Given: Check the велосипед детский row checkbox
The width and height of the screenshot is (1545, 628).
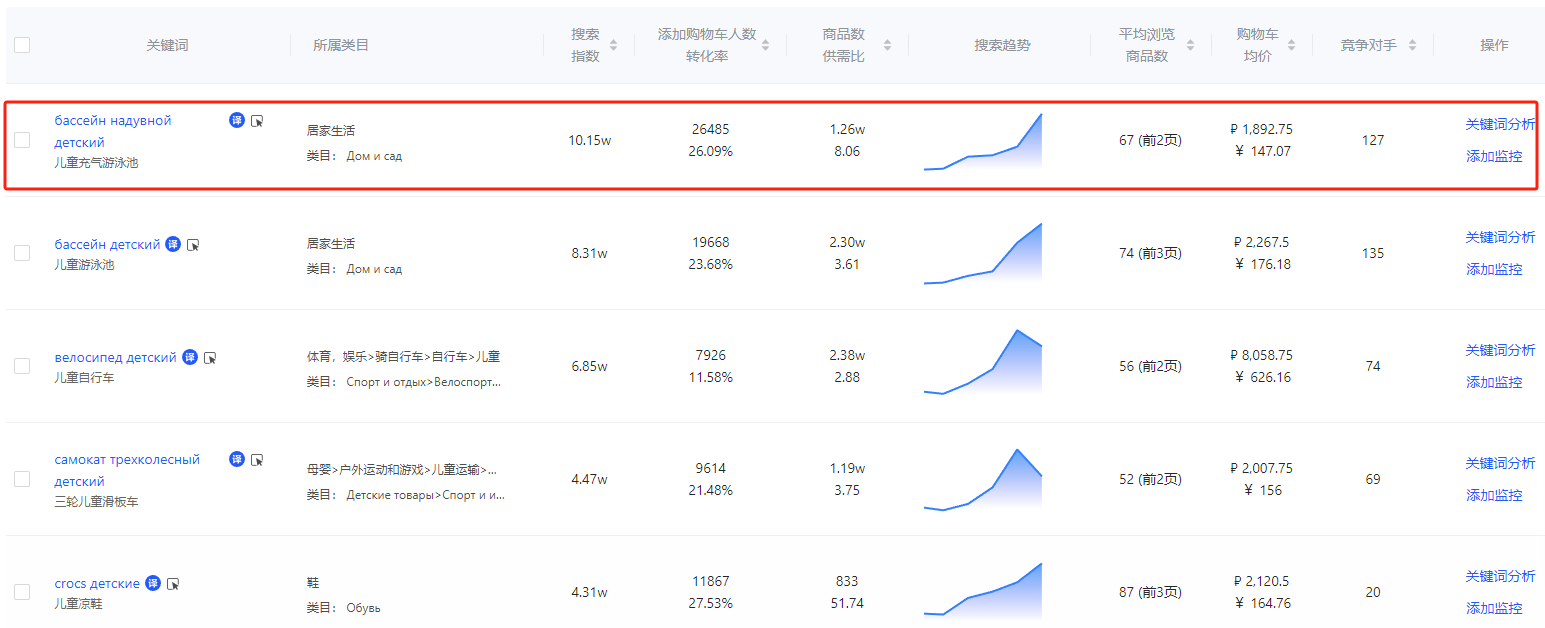Looking at the screenshot, I should 22,366.
